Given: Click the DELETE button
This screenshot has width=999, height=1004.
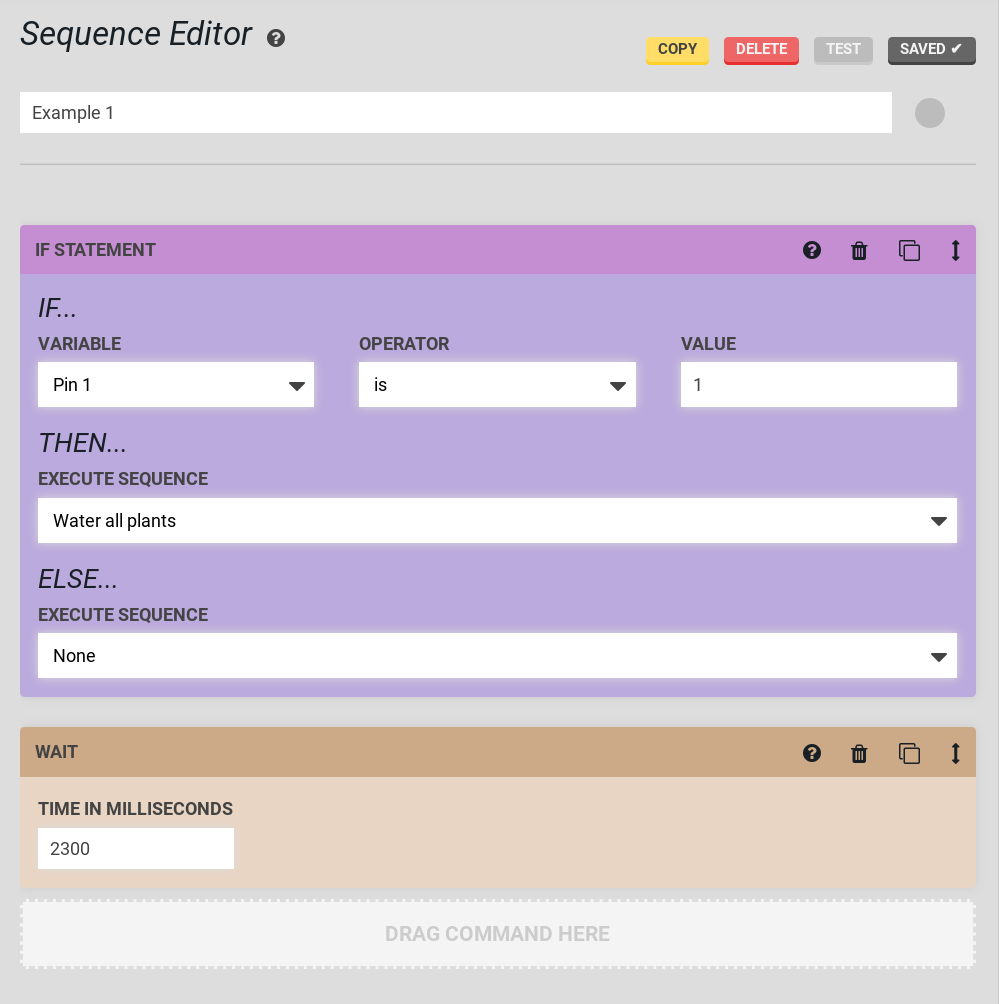Looking at the screenshot, I should click(x=761, y=49).
